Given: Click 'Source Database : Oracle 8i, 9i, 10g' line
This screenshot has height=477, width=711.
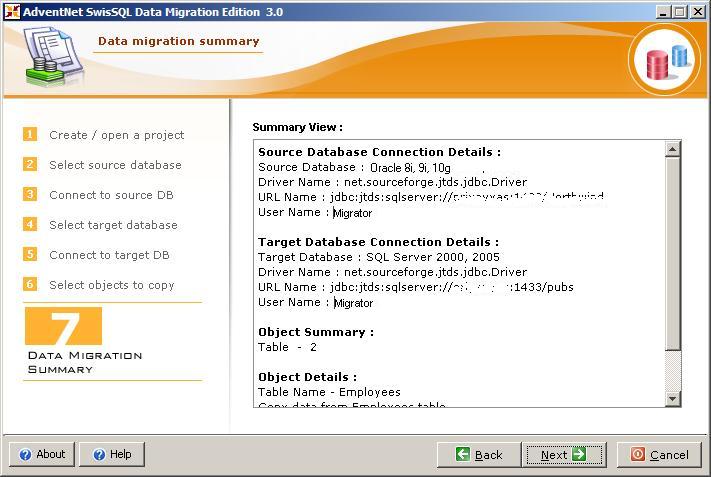Looking at the screenshot, I should pos(354,167).
